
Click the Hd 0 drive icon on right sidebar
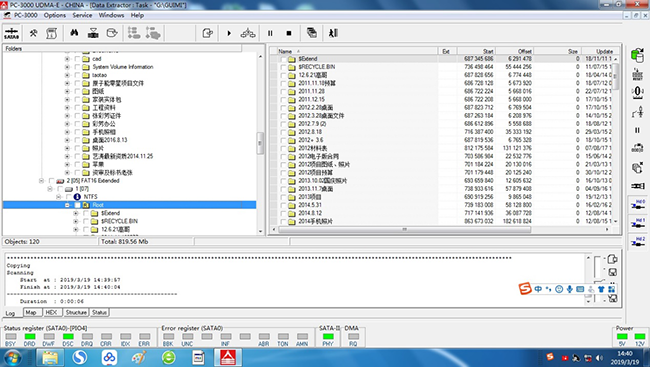[x=638, y=205]
